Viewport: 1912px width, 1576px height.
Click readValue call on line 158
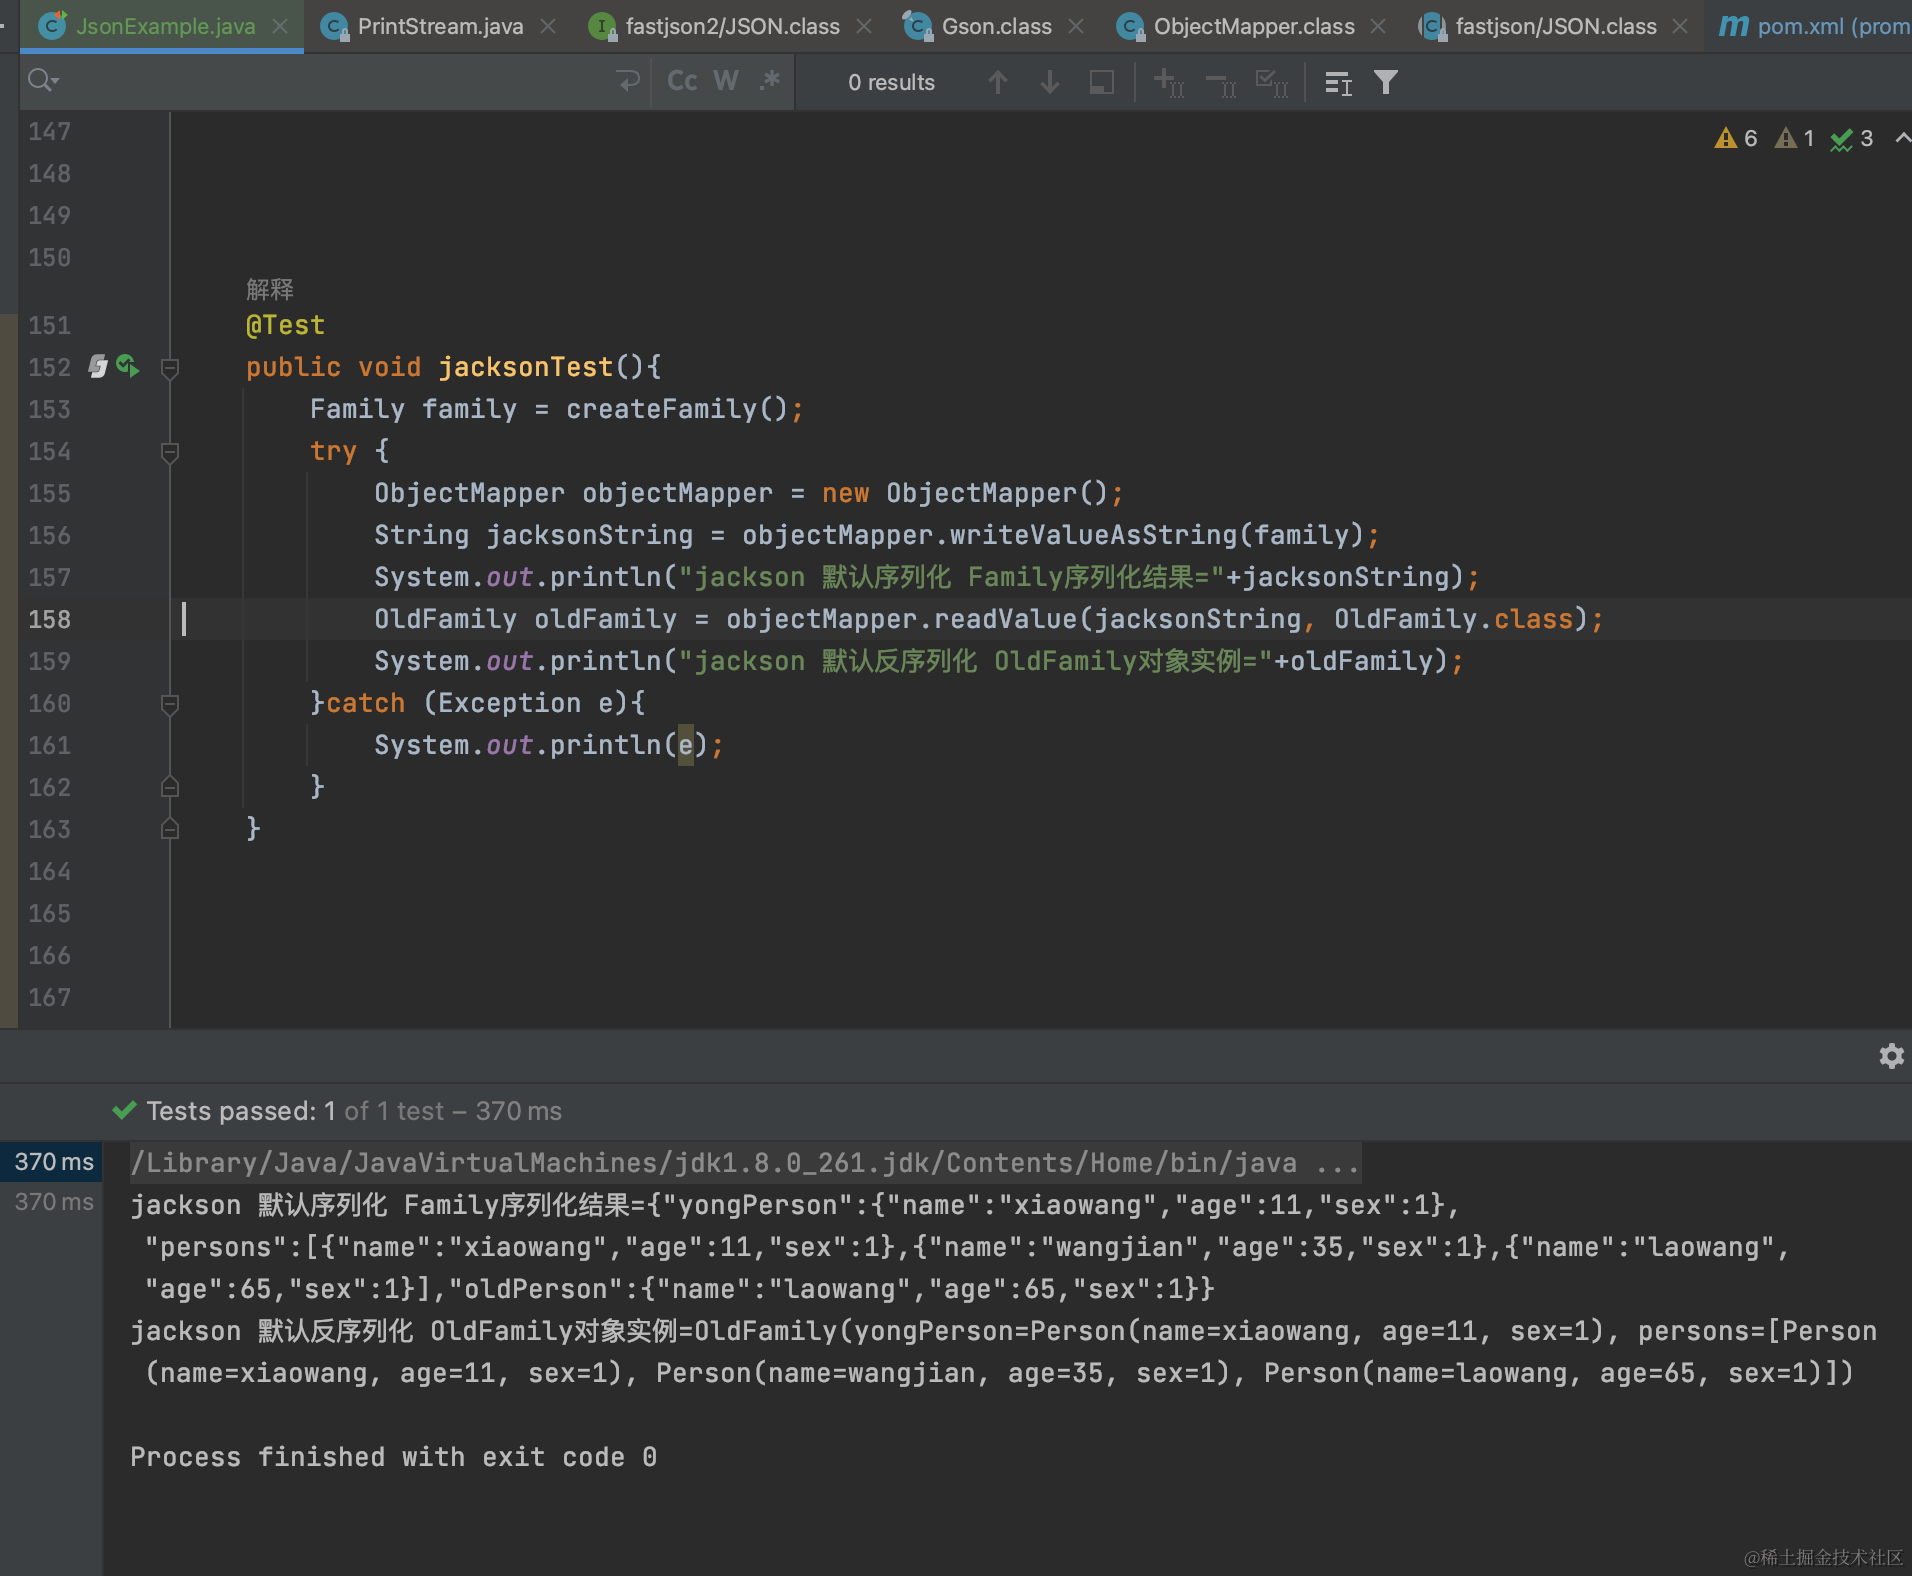click(1004, 619)
